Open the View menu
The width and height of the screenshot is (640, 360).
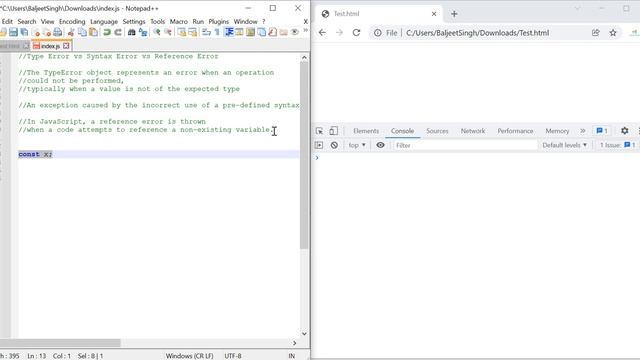47,22
